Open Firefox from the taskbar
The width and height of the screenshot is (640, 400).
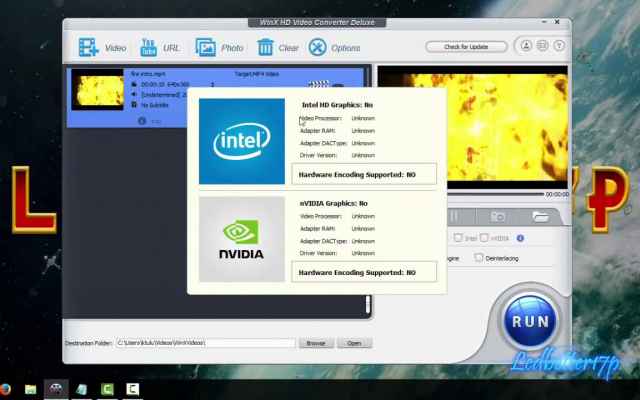click(4, 389)
